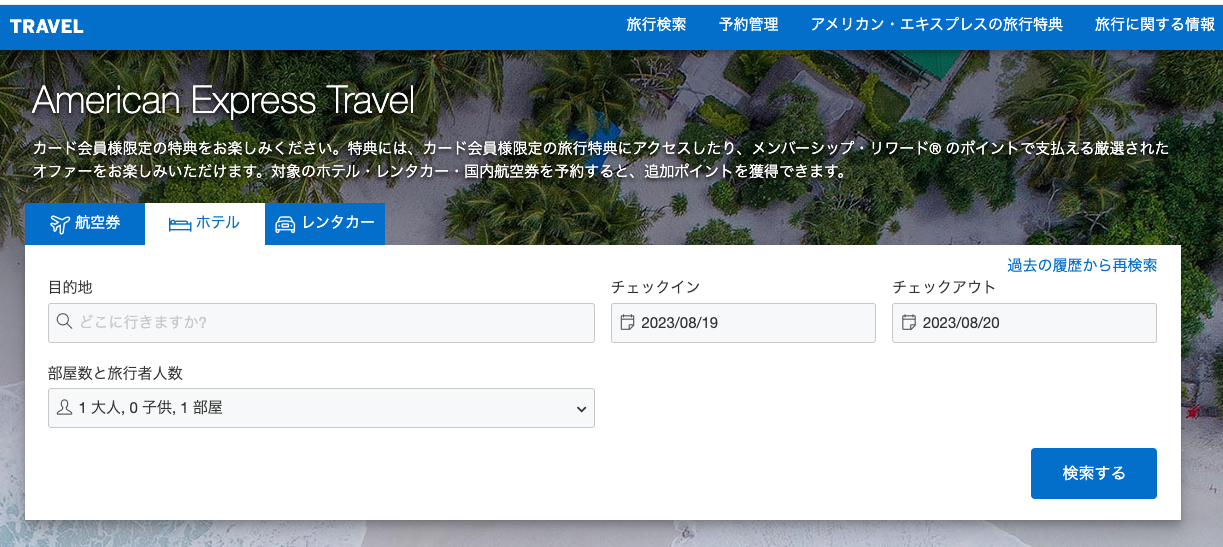Click 過去の履歴から再検索 link
This screenshot has width=1223, height=547.
point(1082,265)
